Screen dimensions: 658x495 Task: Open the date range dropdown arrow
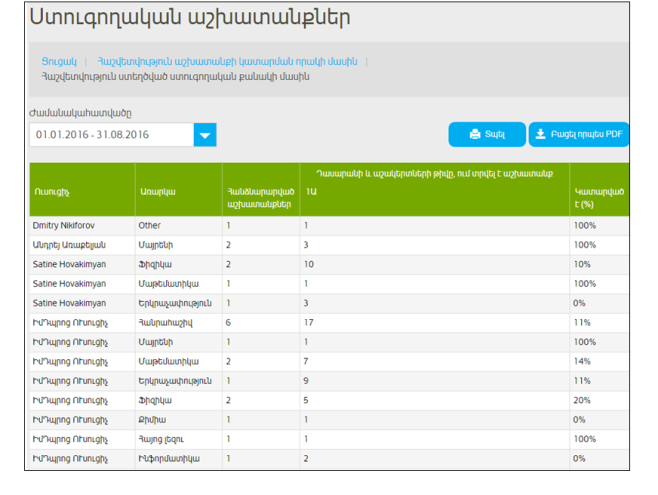[x=205, y=135]
